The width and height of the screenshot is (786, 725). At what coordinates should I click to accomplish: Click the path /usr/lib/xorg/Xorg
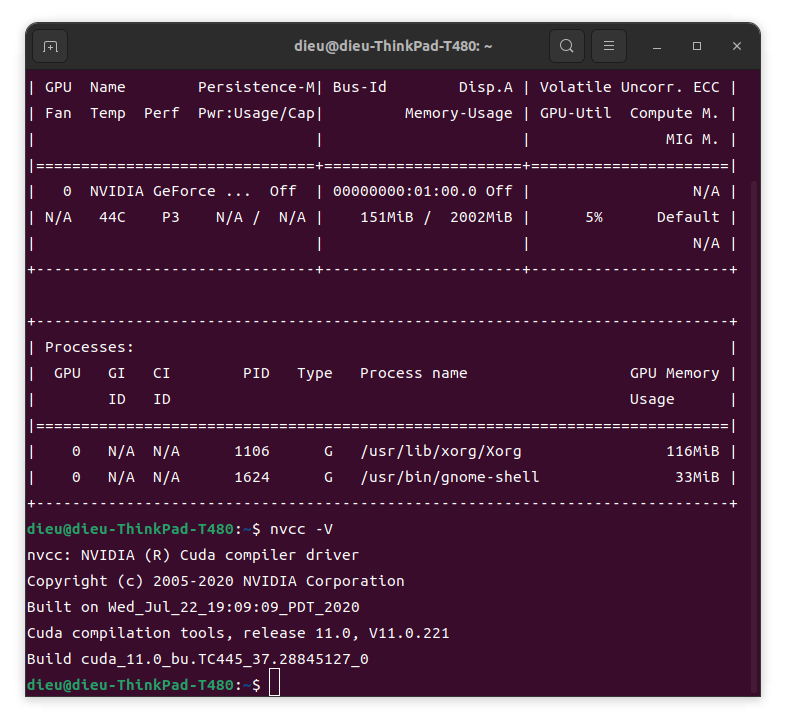(441, 451)
